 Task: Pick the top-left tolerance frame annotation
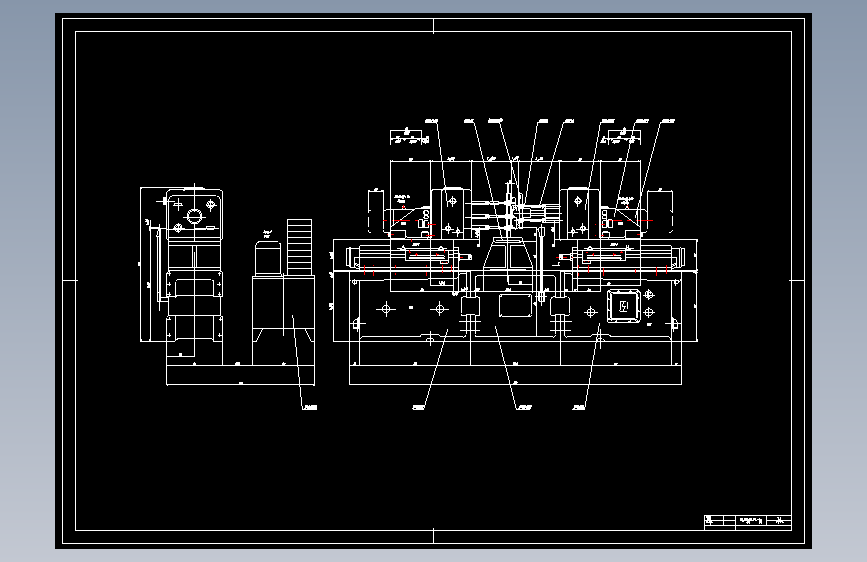(x=410, y=137)
